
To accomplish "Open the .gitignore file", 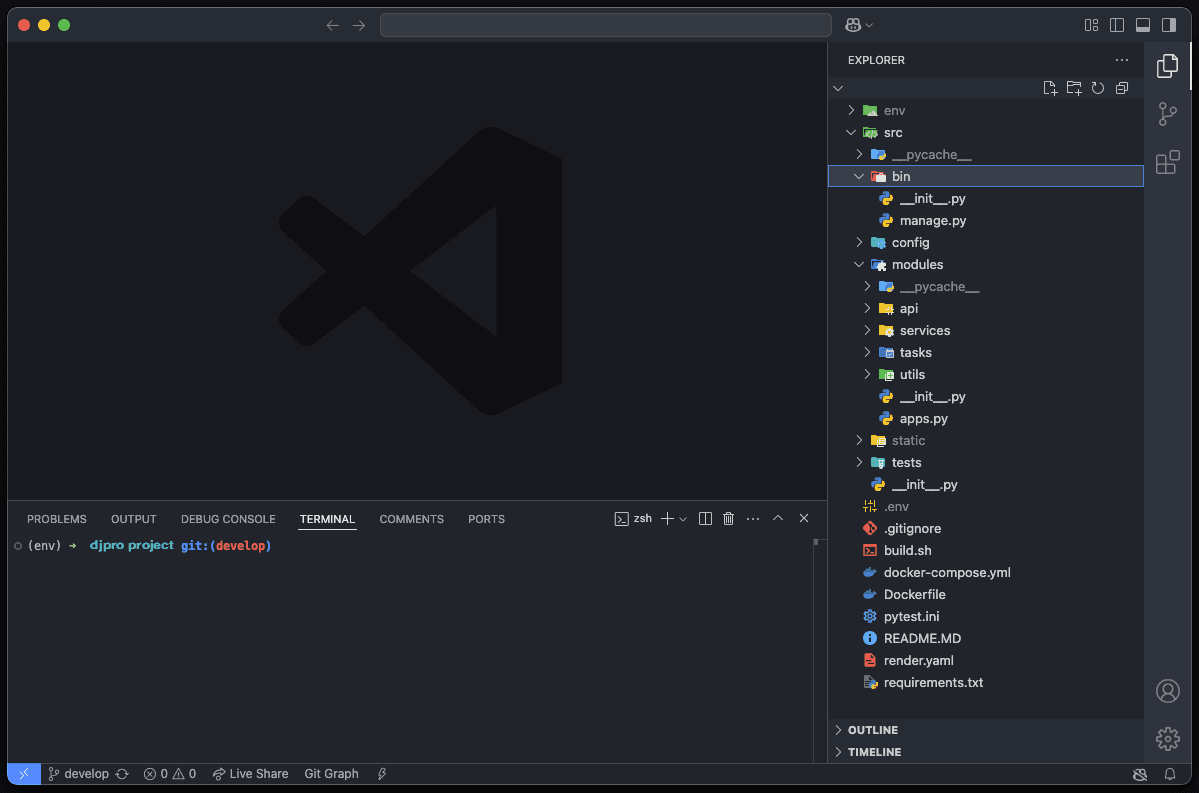I will tap(986, 528).
